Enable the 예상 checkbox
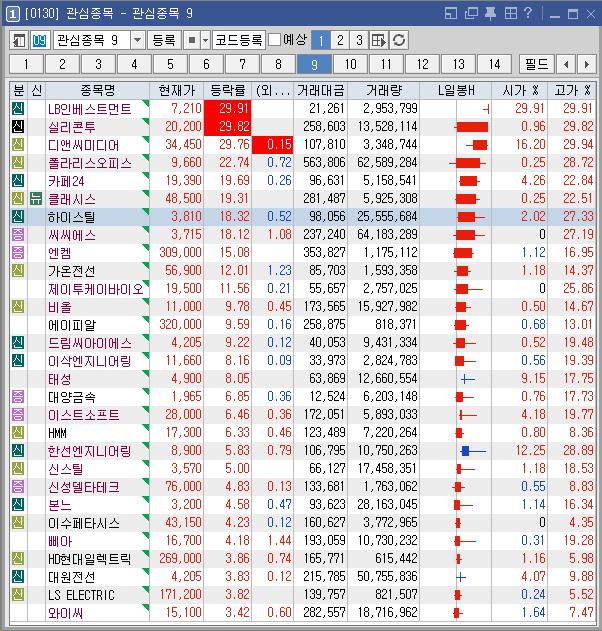 [x=274, y=39]
